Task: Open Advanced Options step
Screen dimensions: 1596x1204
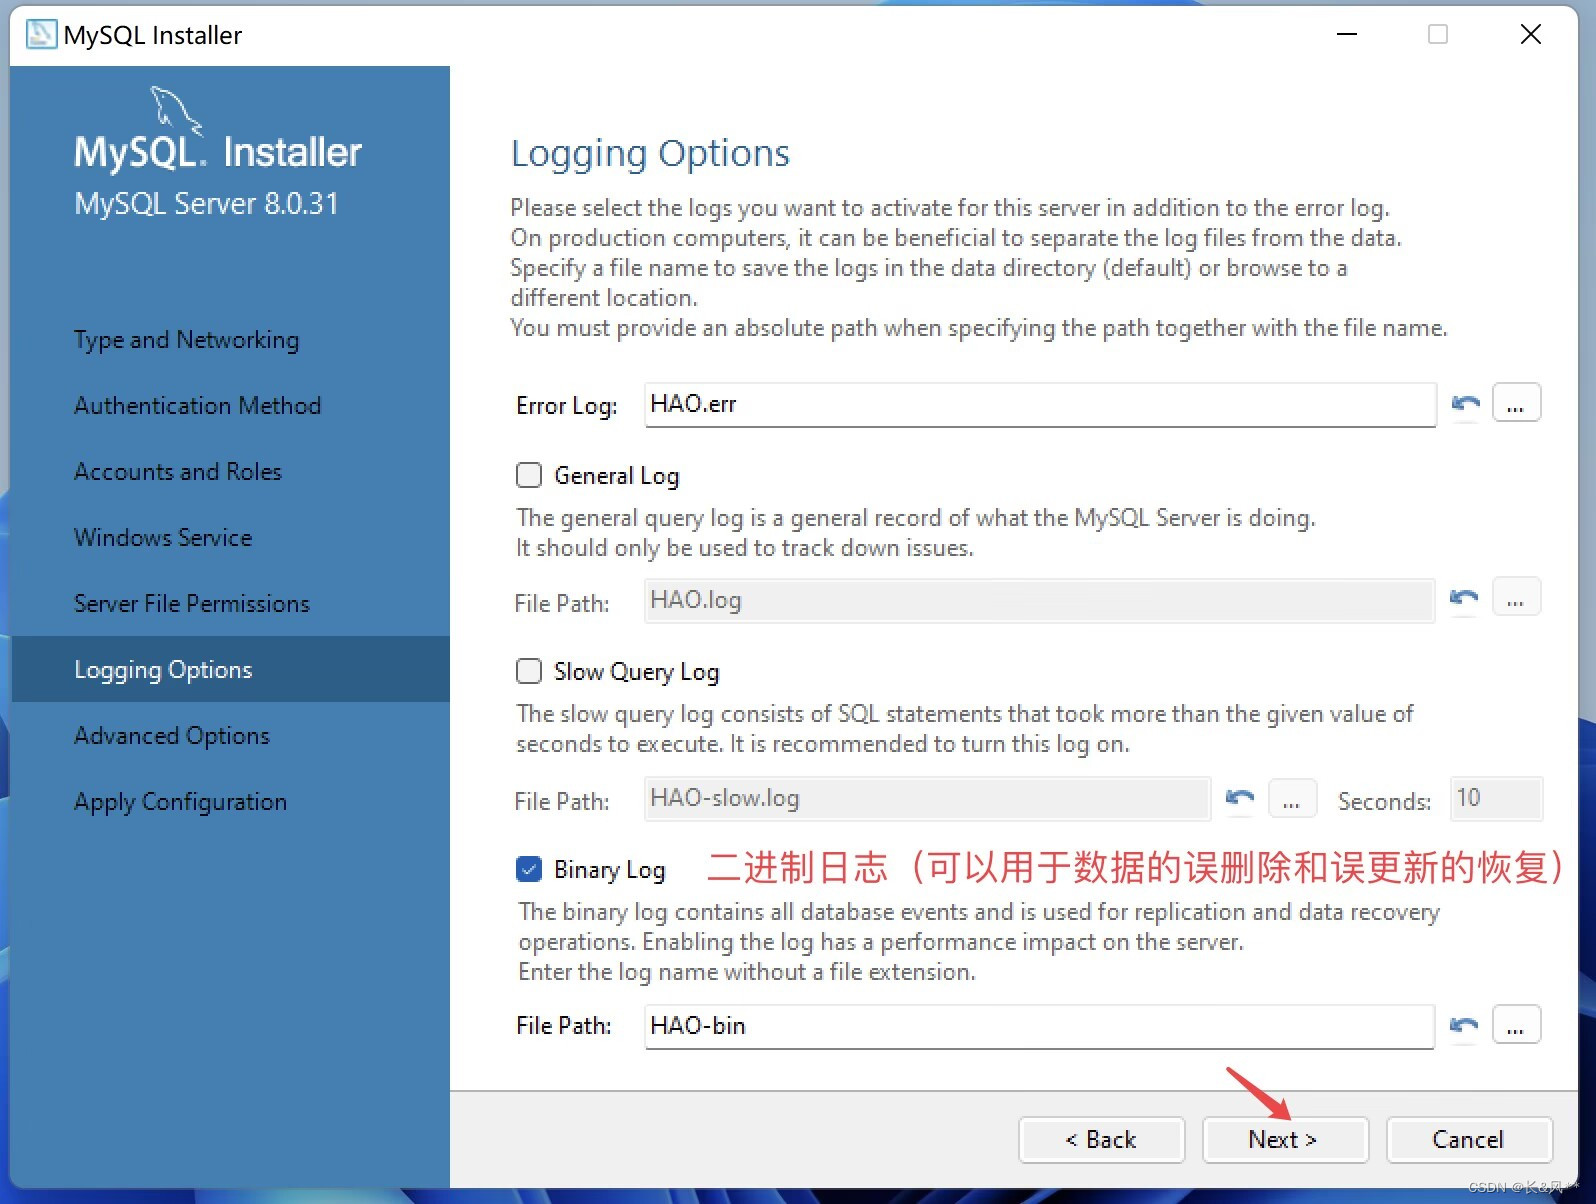Action: (172, 736)
